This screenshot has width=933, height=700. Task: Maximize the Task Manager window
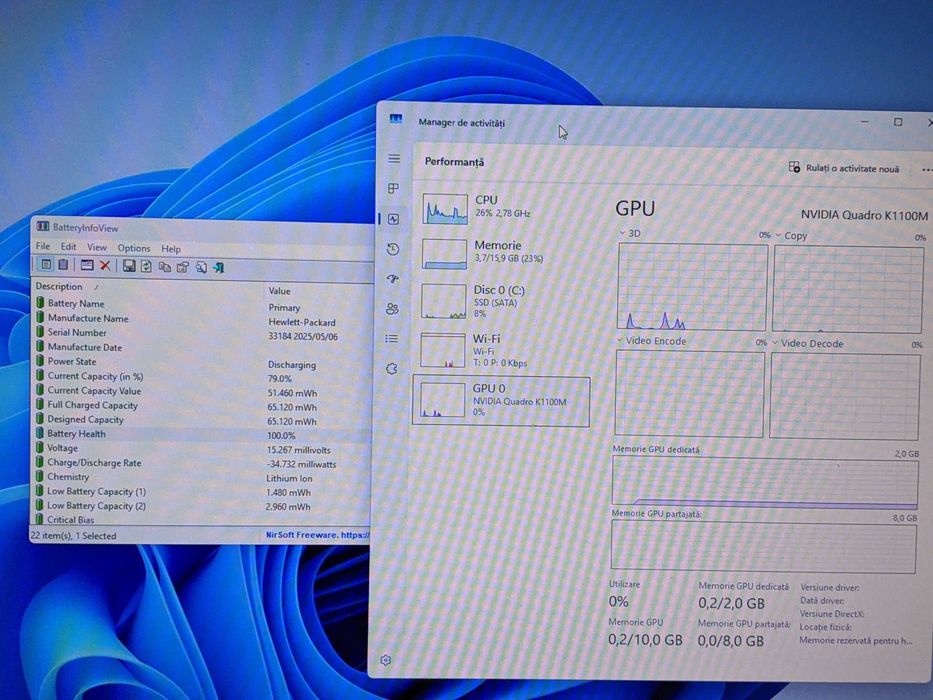pos(898,122)
